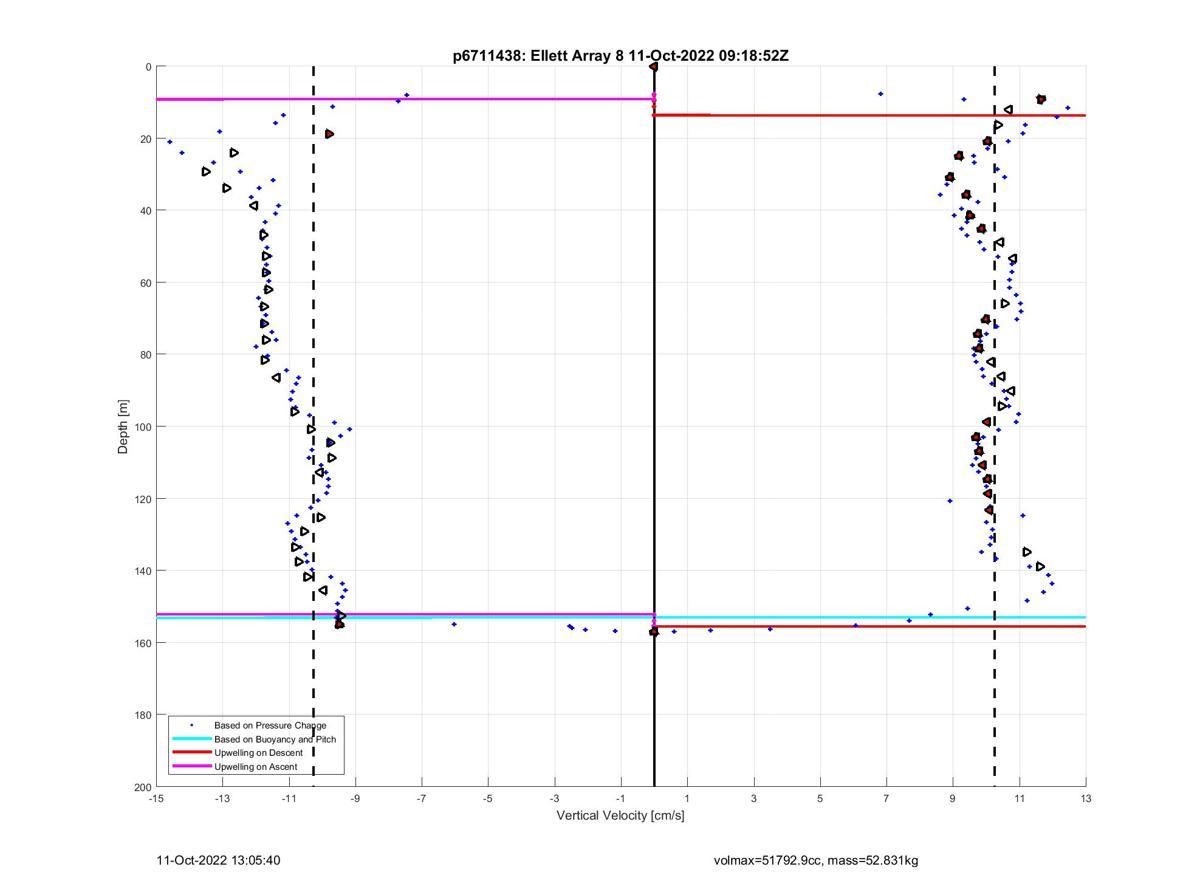1200x885 pixels.
Task: Click y-axis tick label 100
Action: 142,427
